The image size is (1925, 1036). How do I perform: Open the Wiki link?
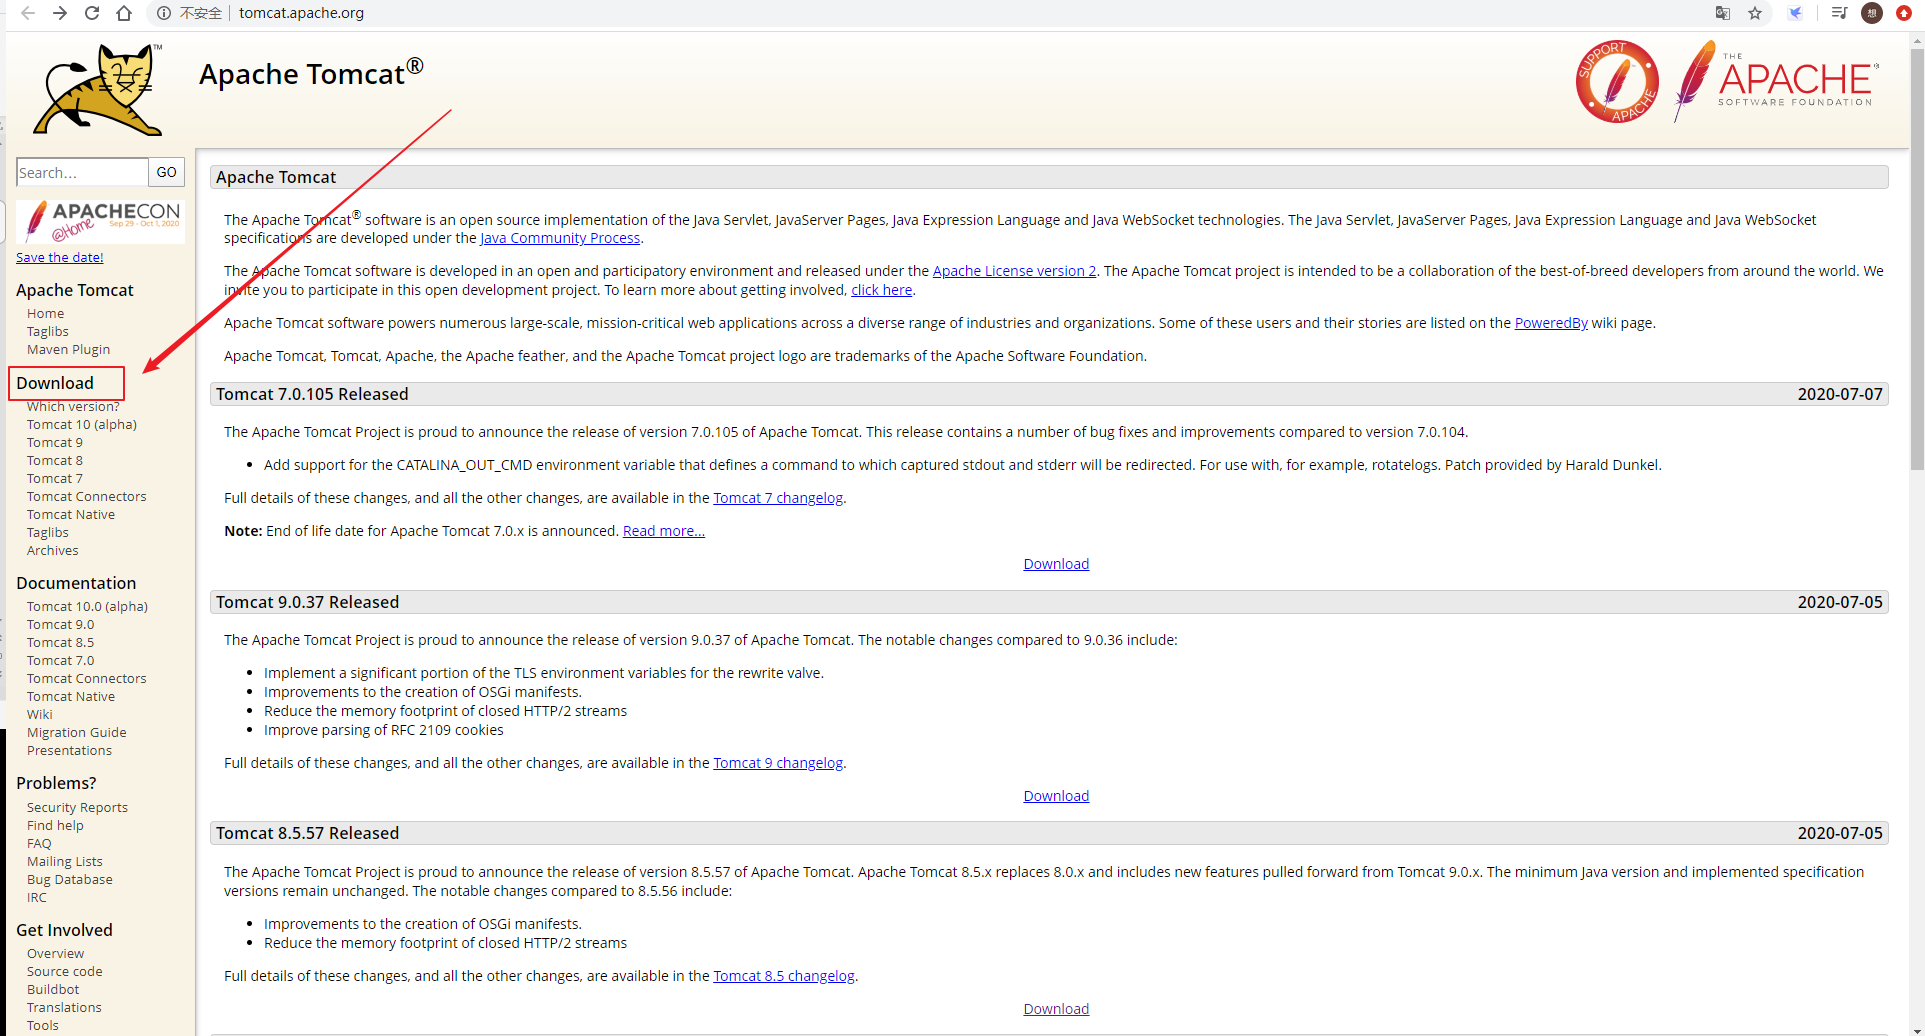coord(40,714)
